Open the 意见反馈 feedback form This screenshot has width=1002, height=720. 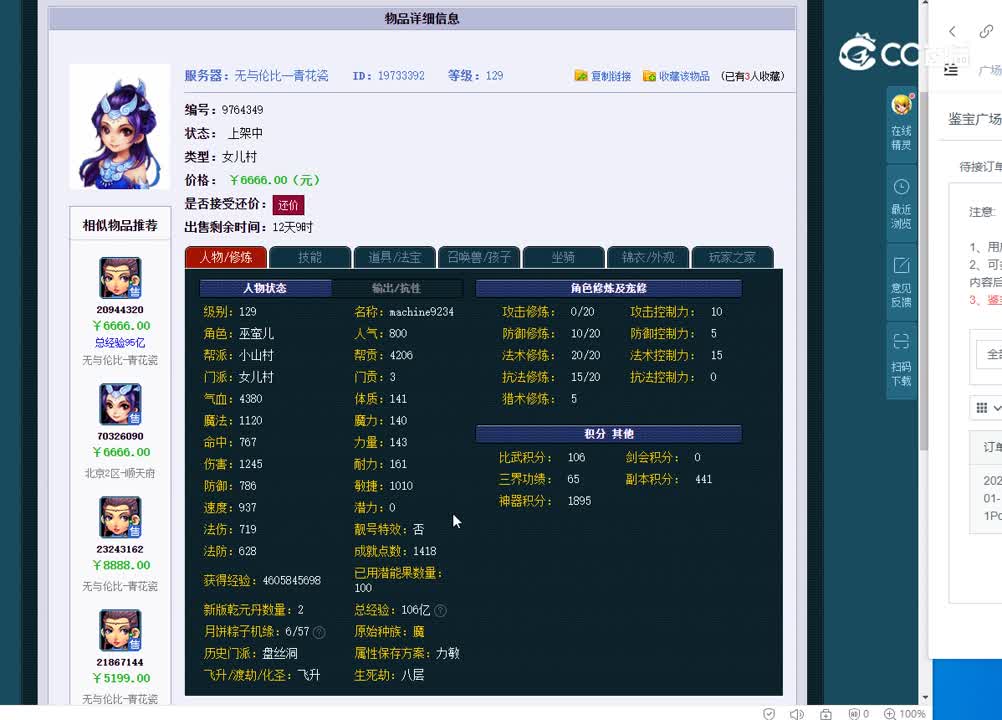(x=901, y=282)
